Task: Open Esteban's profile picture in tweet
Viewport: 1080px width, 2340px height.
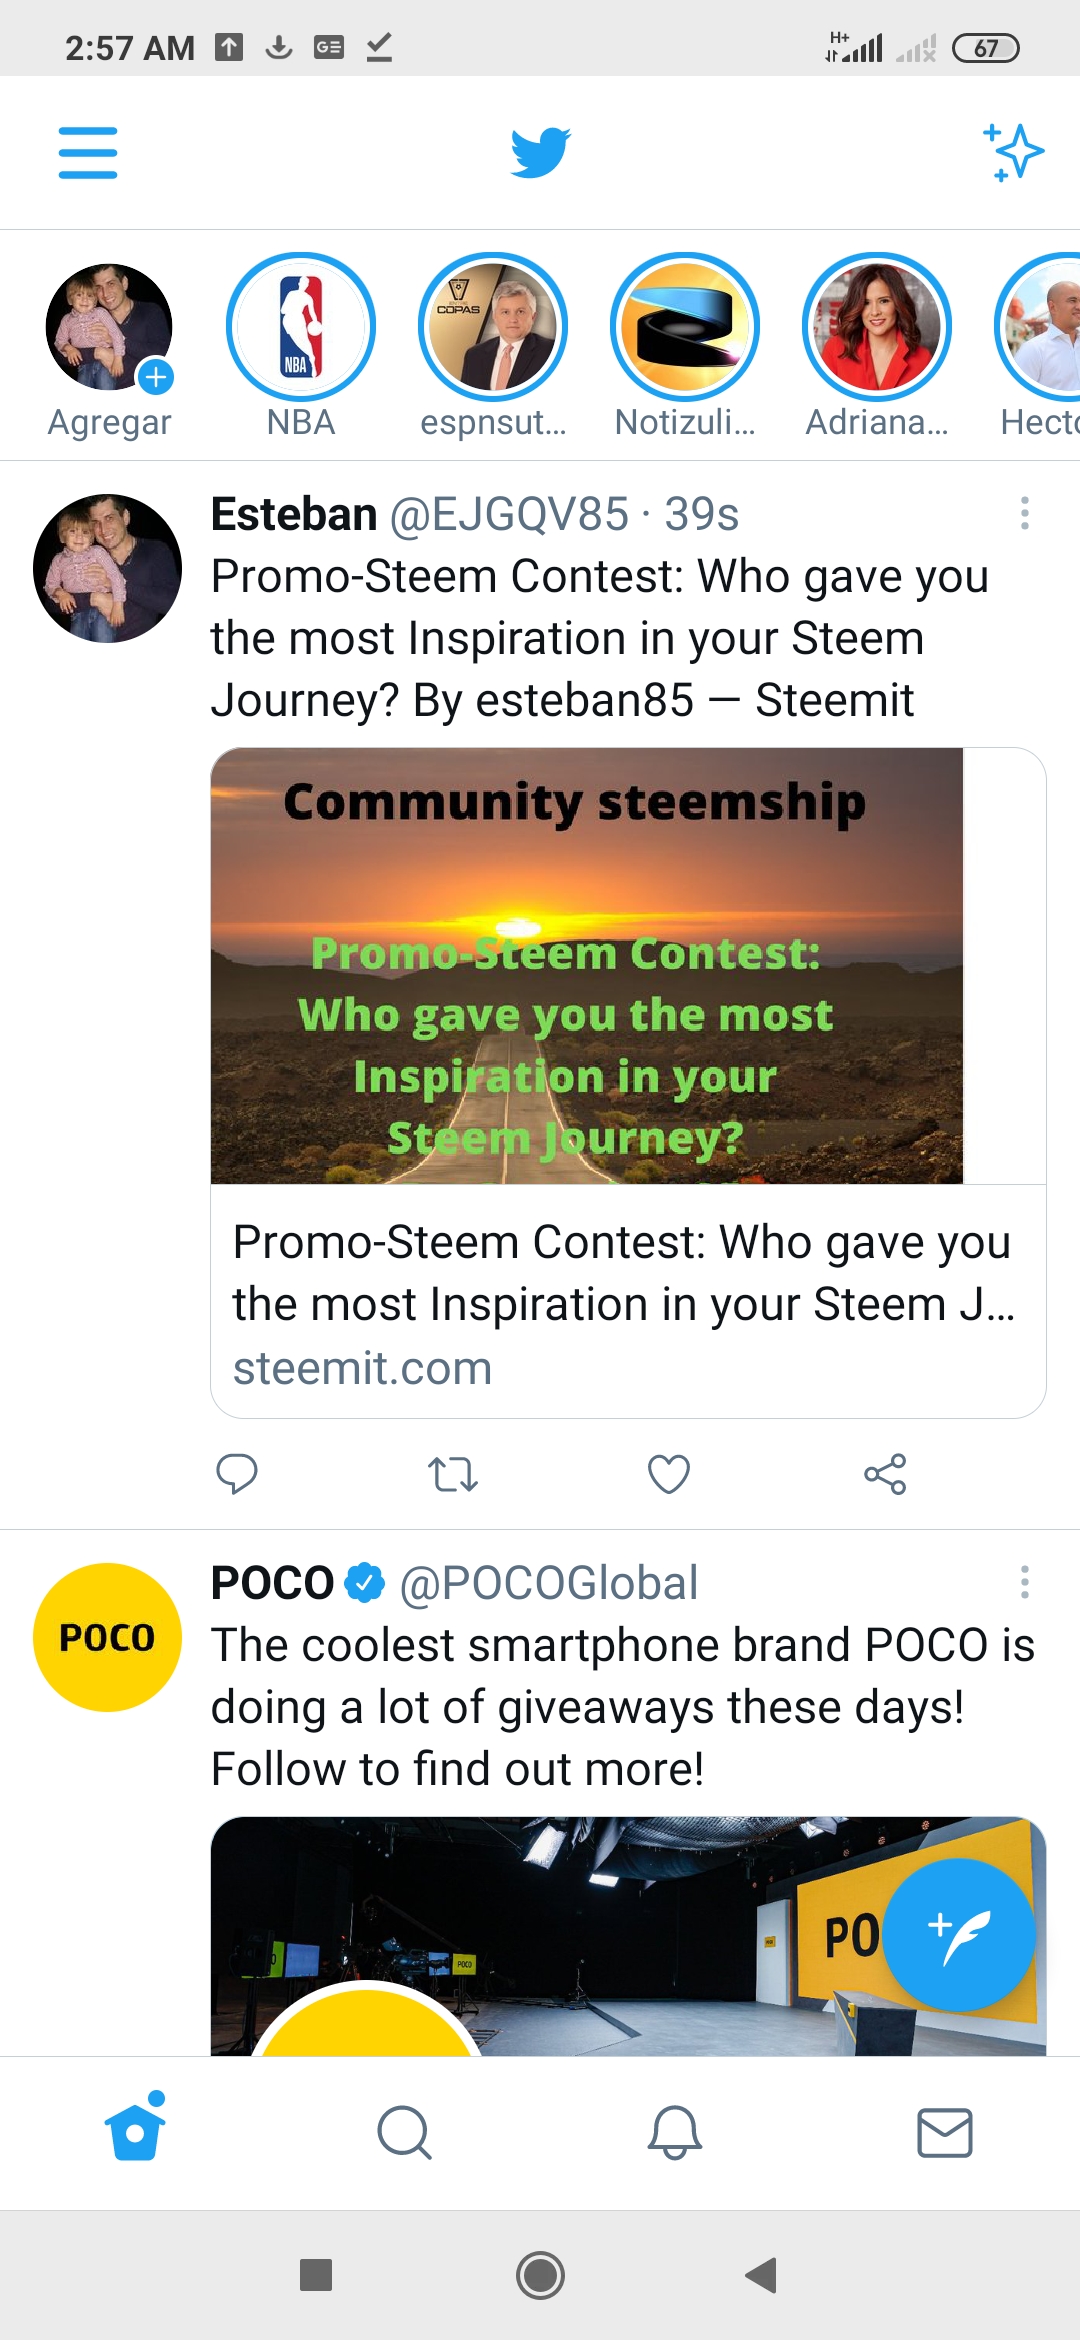Action: [108, 568]
